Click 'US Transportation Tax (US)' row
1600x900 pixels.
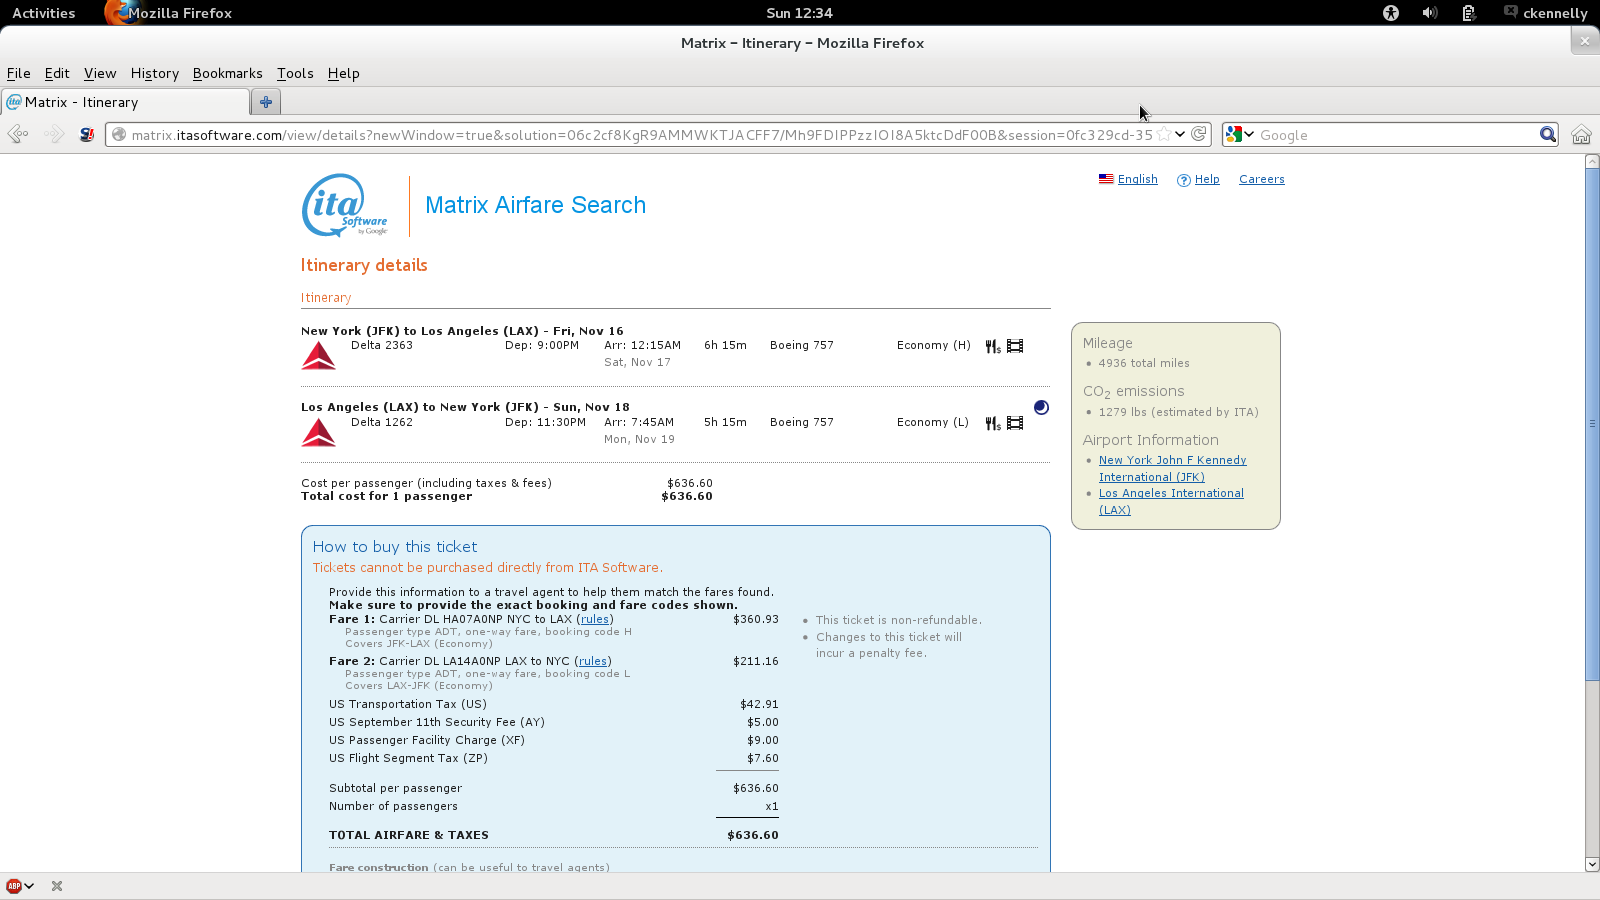click(553, 704)
